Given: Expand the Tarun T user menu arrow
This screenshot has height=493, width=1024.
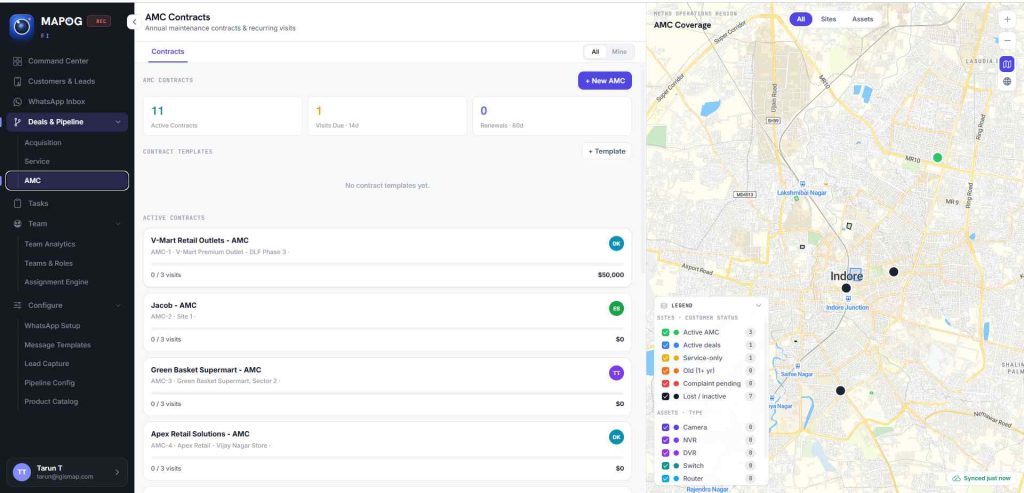Looking at the screenshot, I should tap(118, 472).
